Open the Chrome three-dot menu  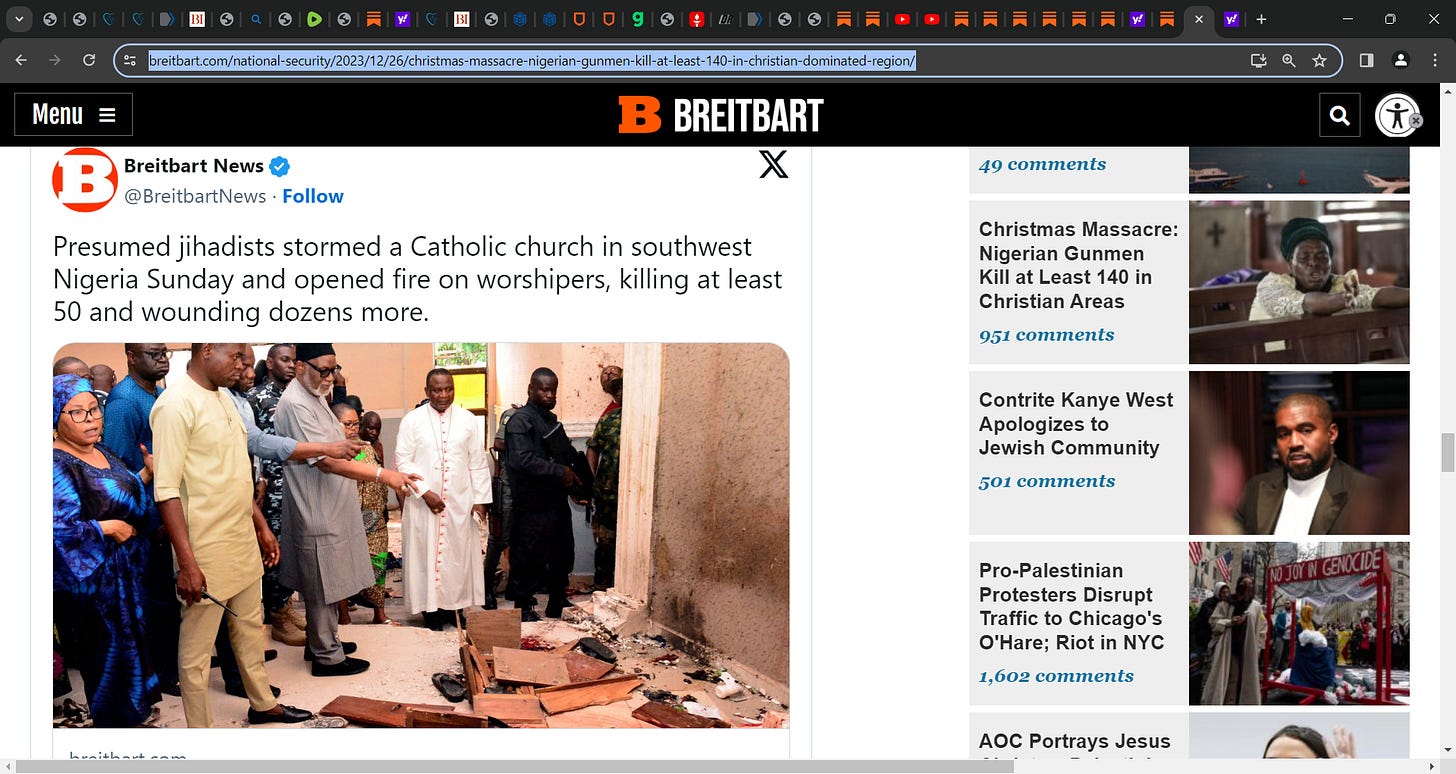coord(1435,60)
